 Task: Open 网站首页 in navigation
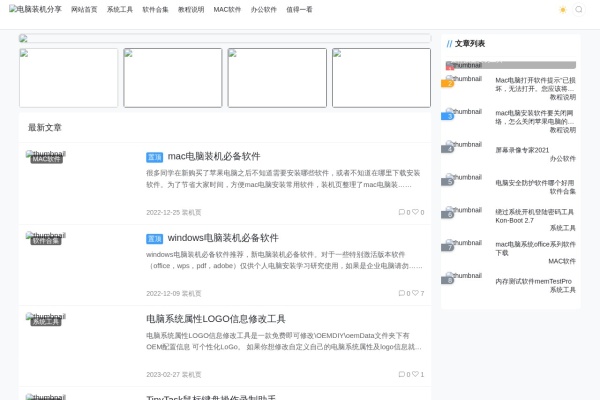(84, 10)
